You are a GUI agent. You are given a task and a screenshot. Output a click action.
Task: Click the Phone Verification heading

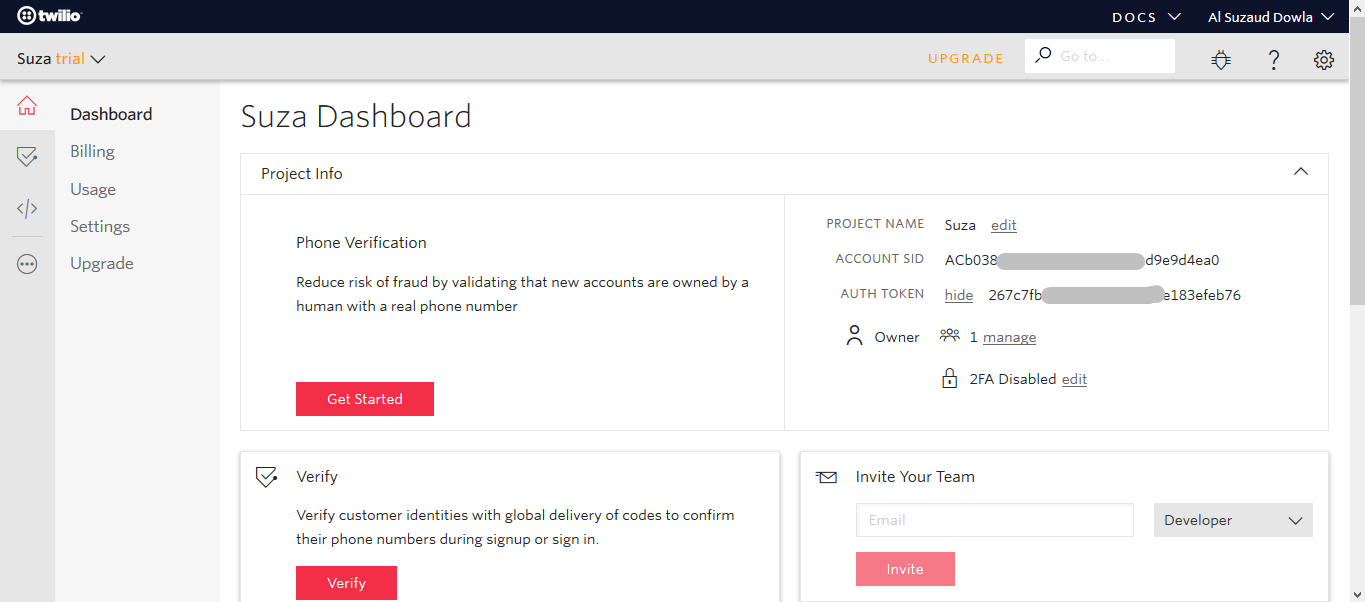[x=361, y=242]
